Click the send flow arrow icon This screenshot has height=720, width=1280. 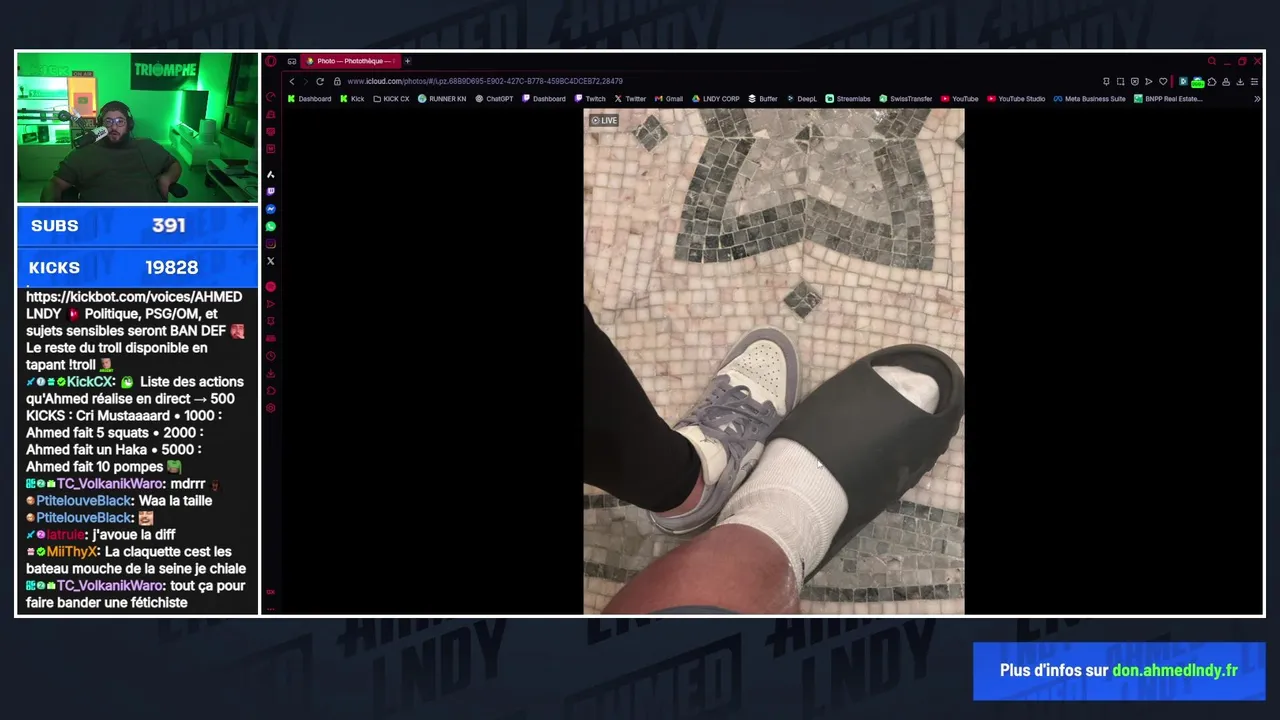[x=1148, y=81]
